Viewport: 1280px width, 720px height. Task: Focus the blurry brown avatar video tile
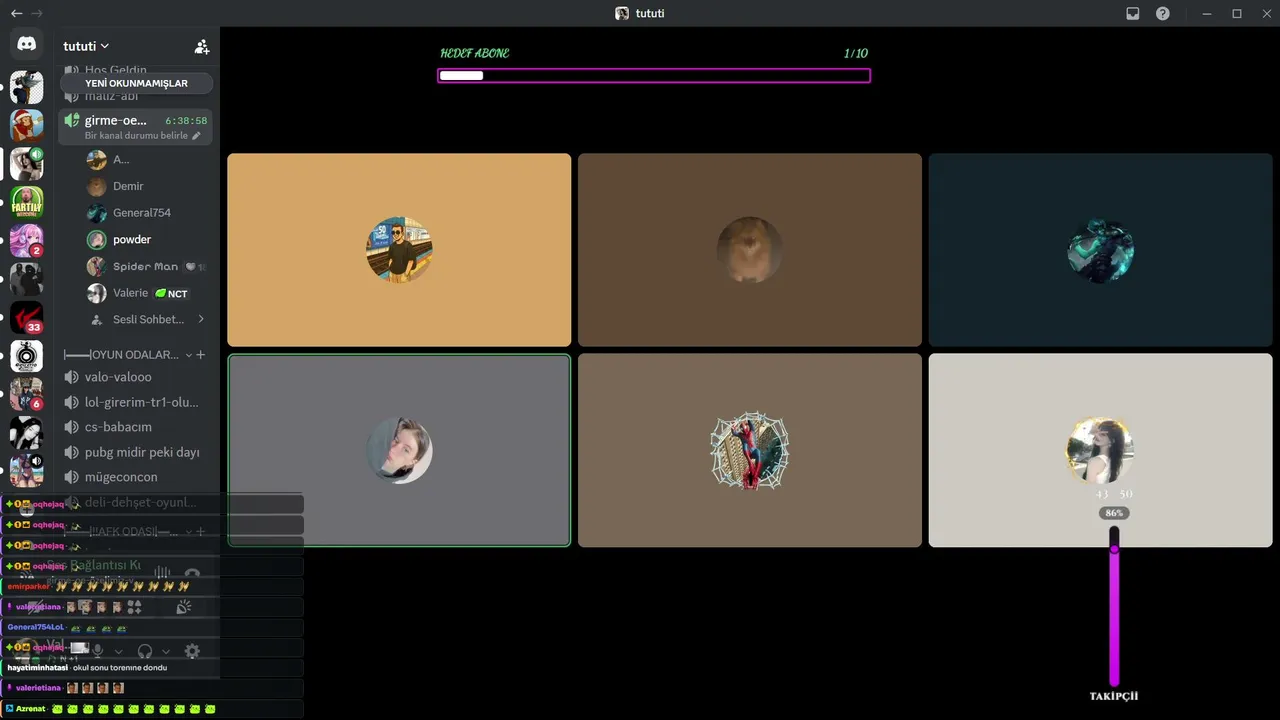coord(750,250)
